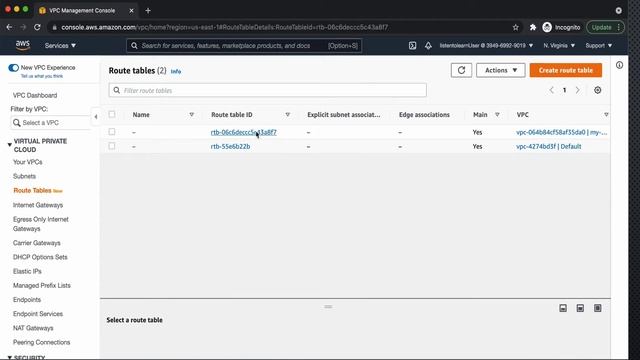
Task: Go to previous page of route tables
Action: coord(551,90)
